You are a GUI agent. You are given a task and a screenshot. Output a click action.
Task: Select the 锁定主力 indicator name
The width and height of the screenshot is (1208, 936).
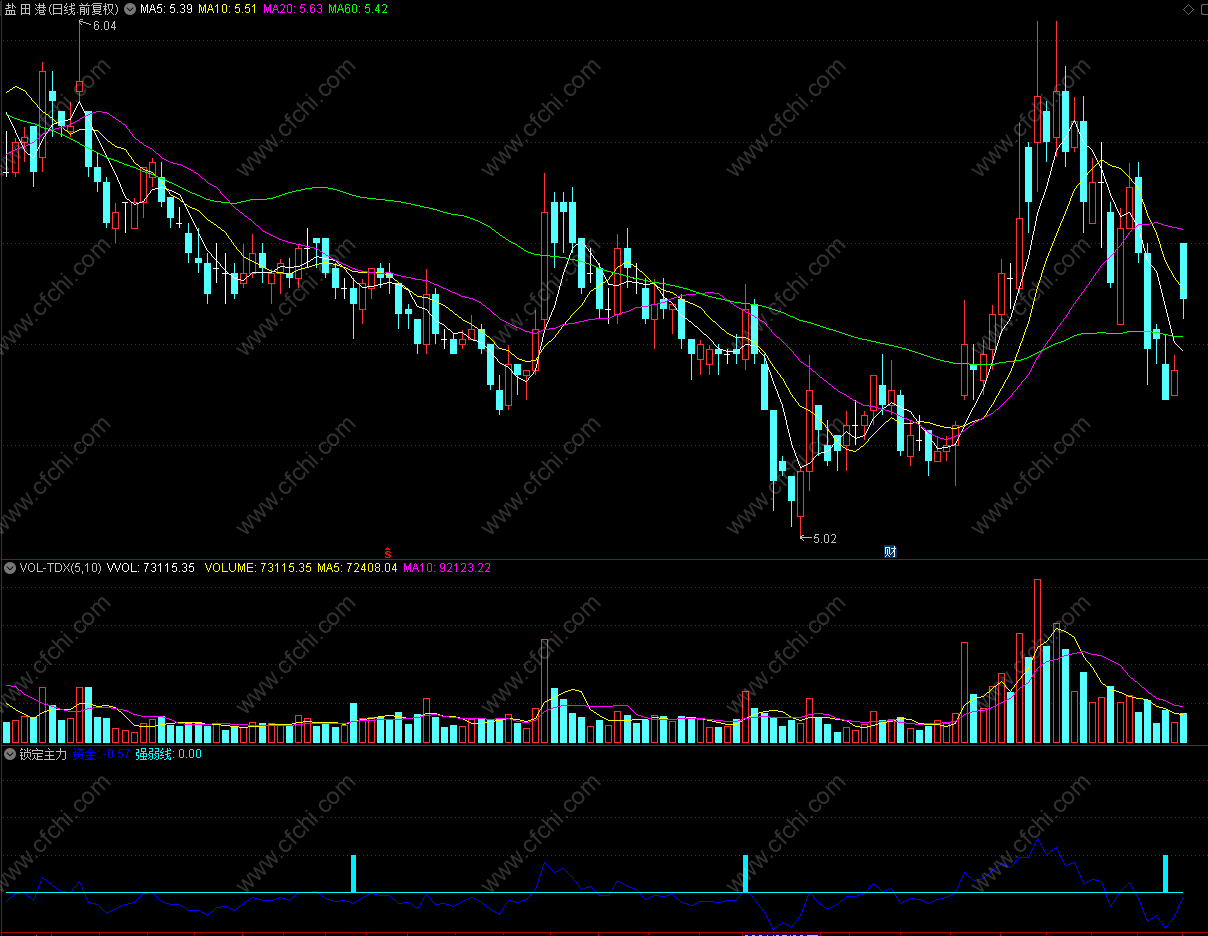pyautogui.click(x=43, y=755)
